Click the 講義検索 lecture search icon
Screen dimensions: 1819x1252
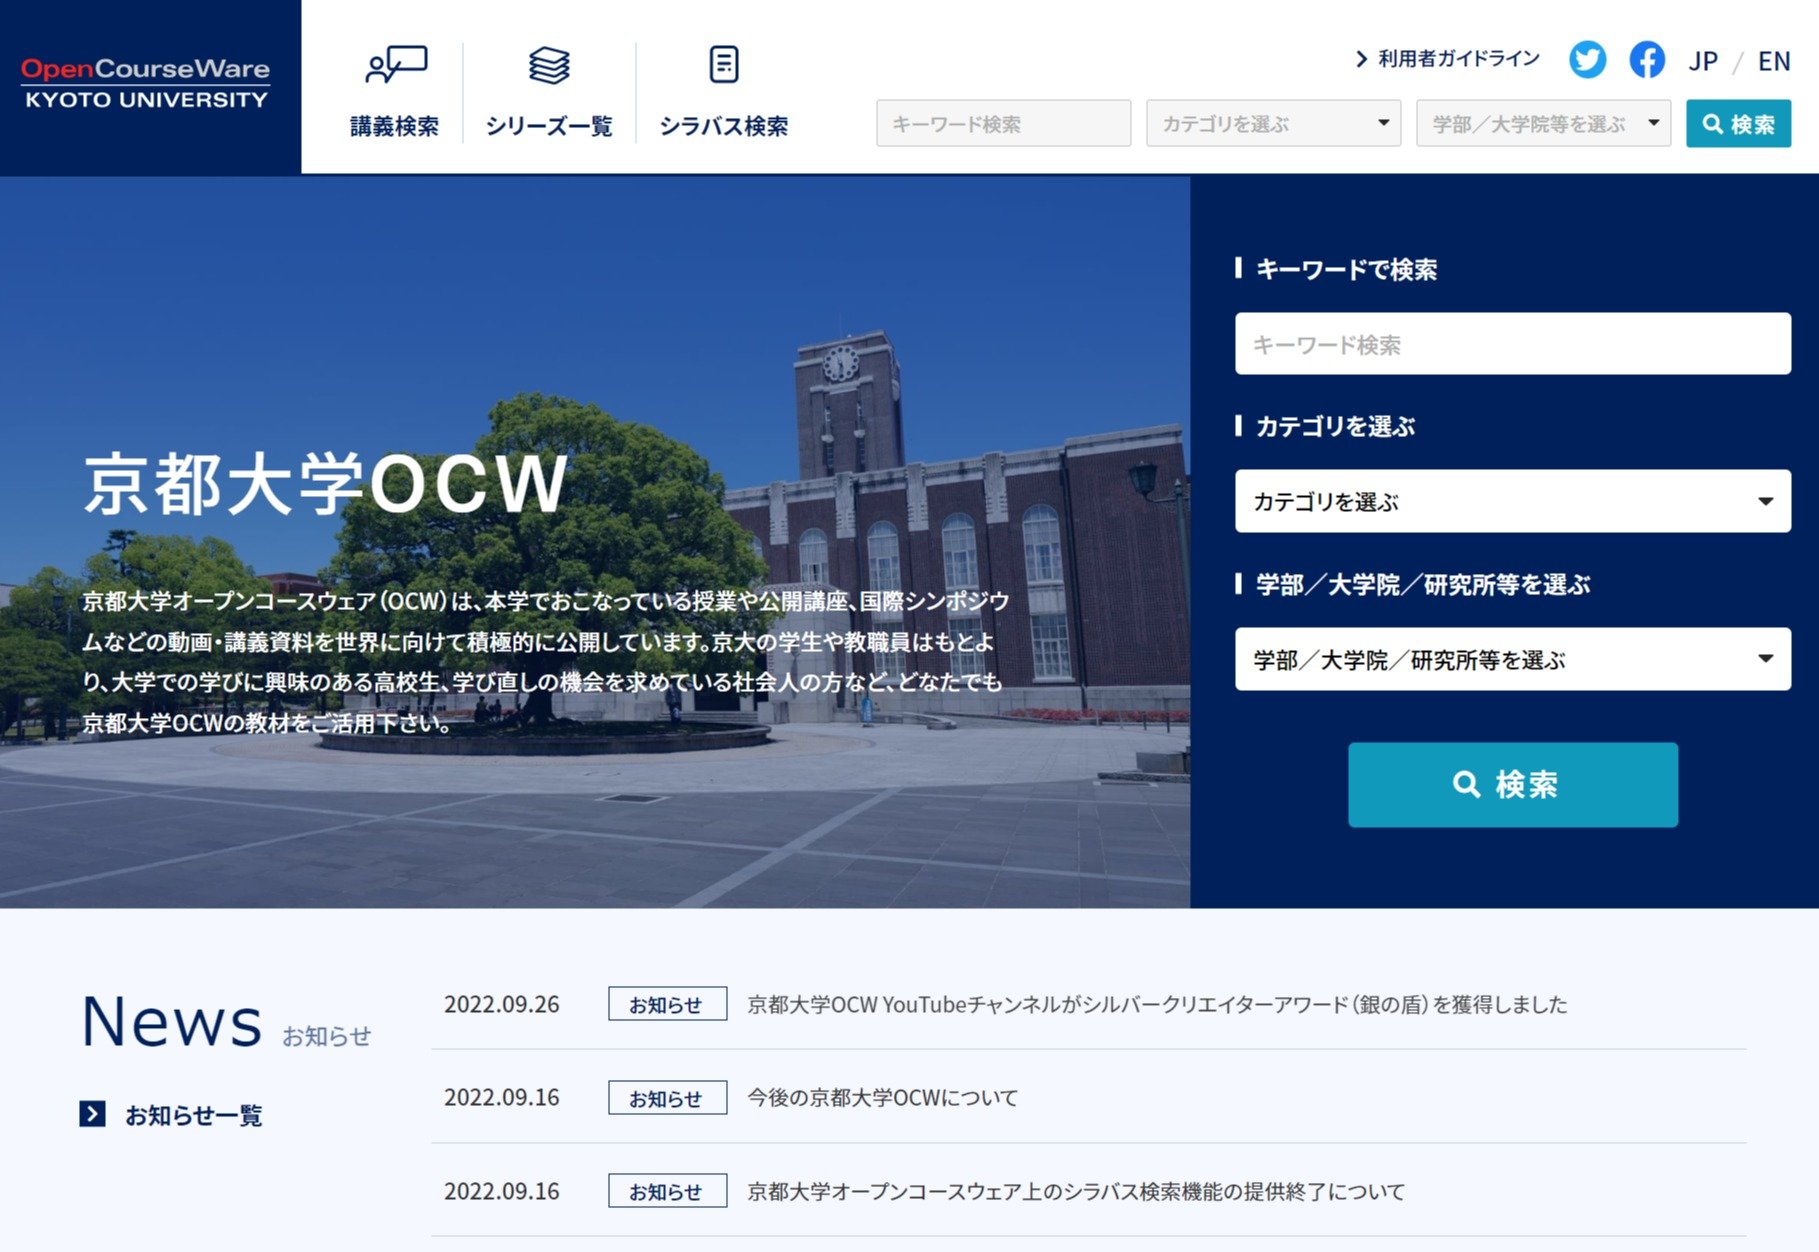tap(395, 66)
